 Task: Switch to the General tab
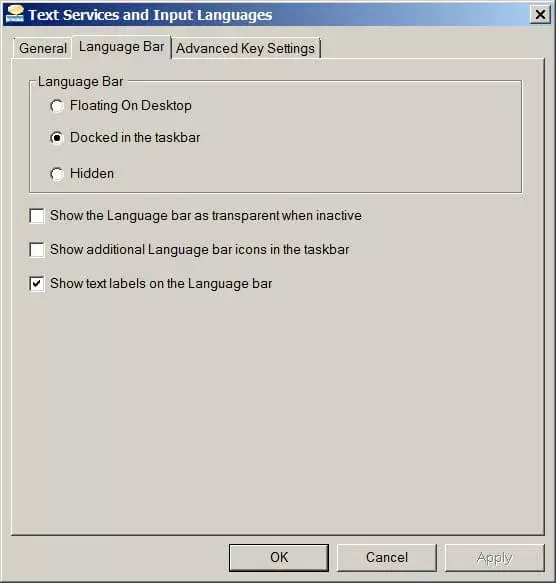point(43,48)
